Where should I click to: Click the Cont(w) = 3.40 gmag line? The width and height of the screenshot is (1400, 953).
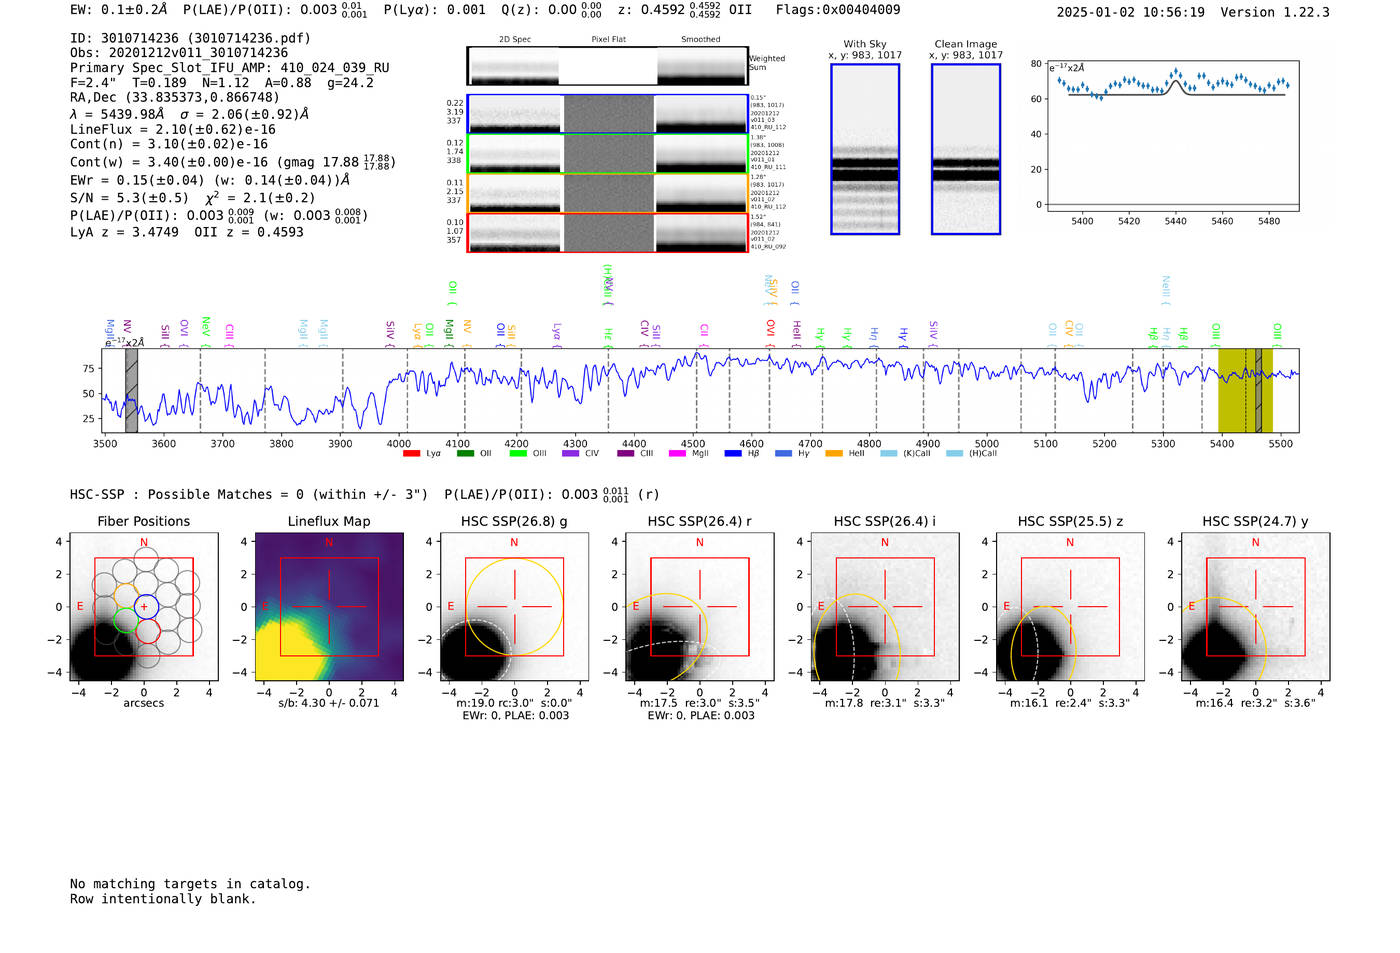233,162
